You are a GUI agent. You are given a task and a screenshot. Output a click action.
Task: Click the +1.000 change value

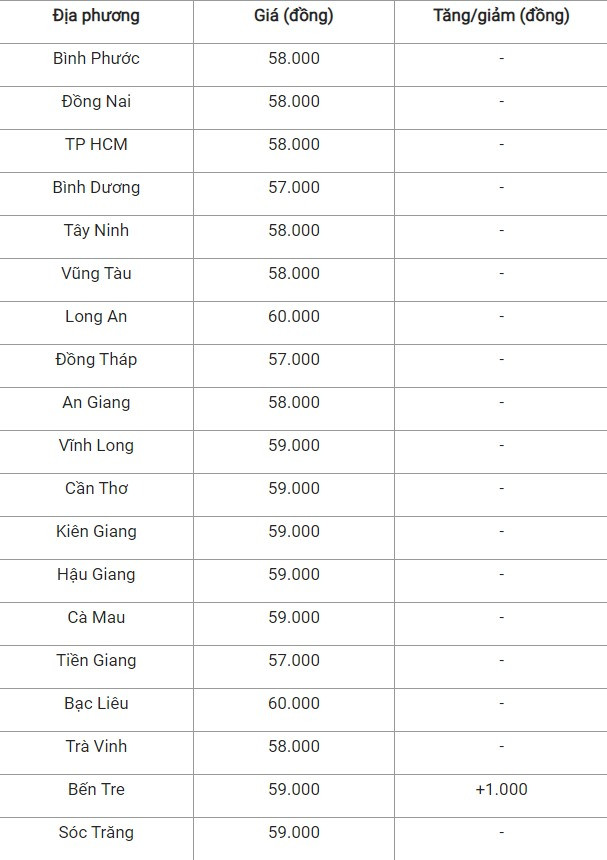pyautogui.click(x=501, y=789)
